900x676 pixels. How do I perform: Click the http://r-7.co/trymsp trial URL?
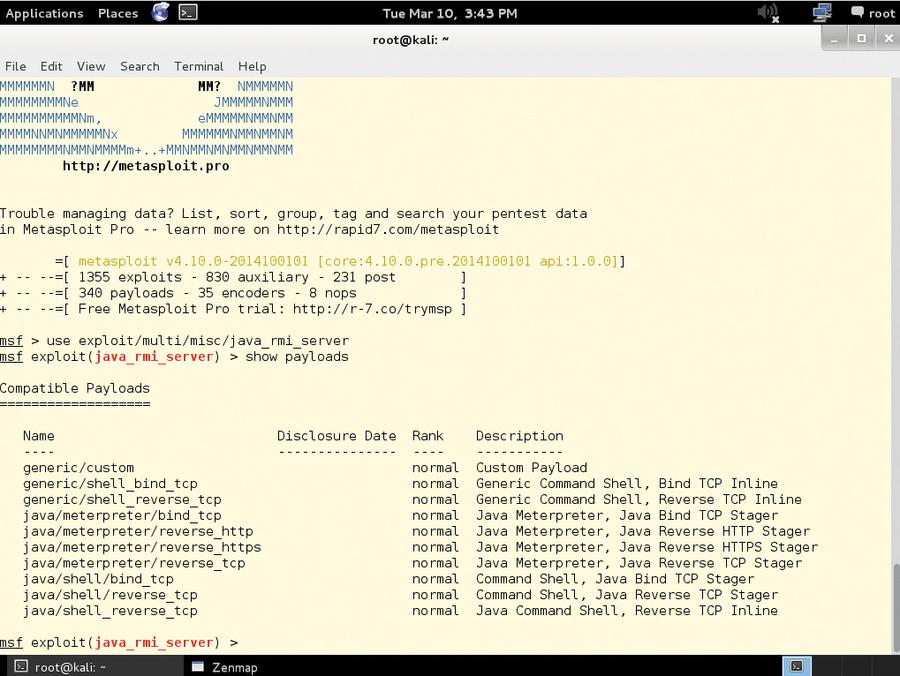tap(372, 309)
